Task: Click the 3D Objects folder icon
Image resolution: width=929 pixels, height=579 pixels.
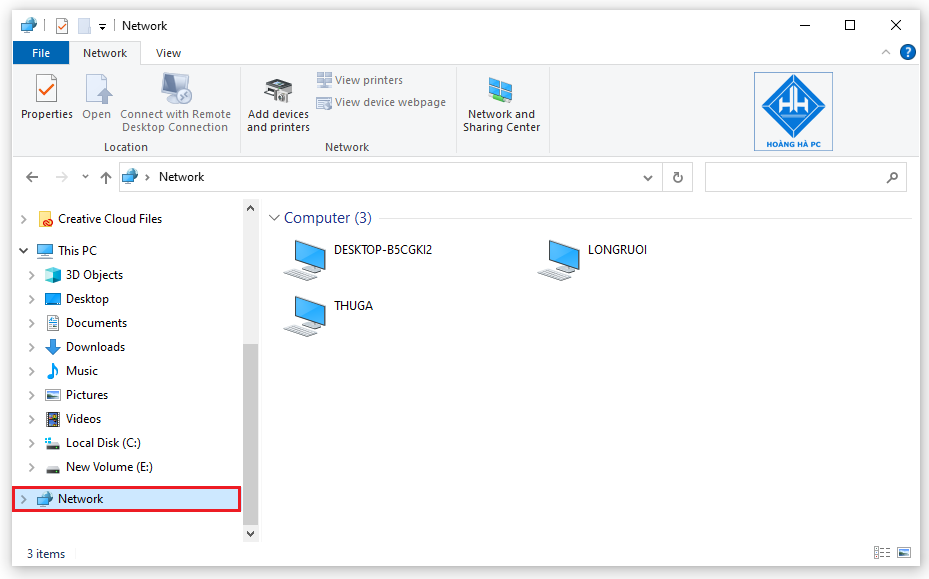Action: [x=53, y=275]
